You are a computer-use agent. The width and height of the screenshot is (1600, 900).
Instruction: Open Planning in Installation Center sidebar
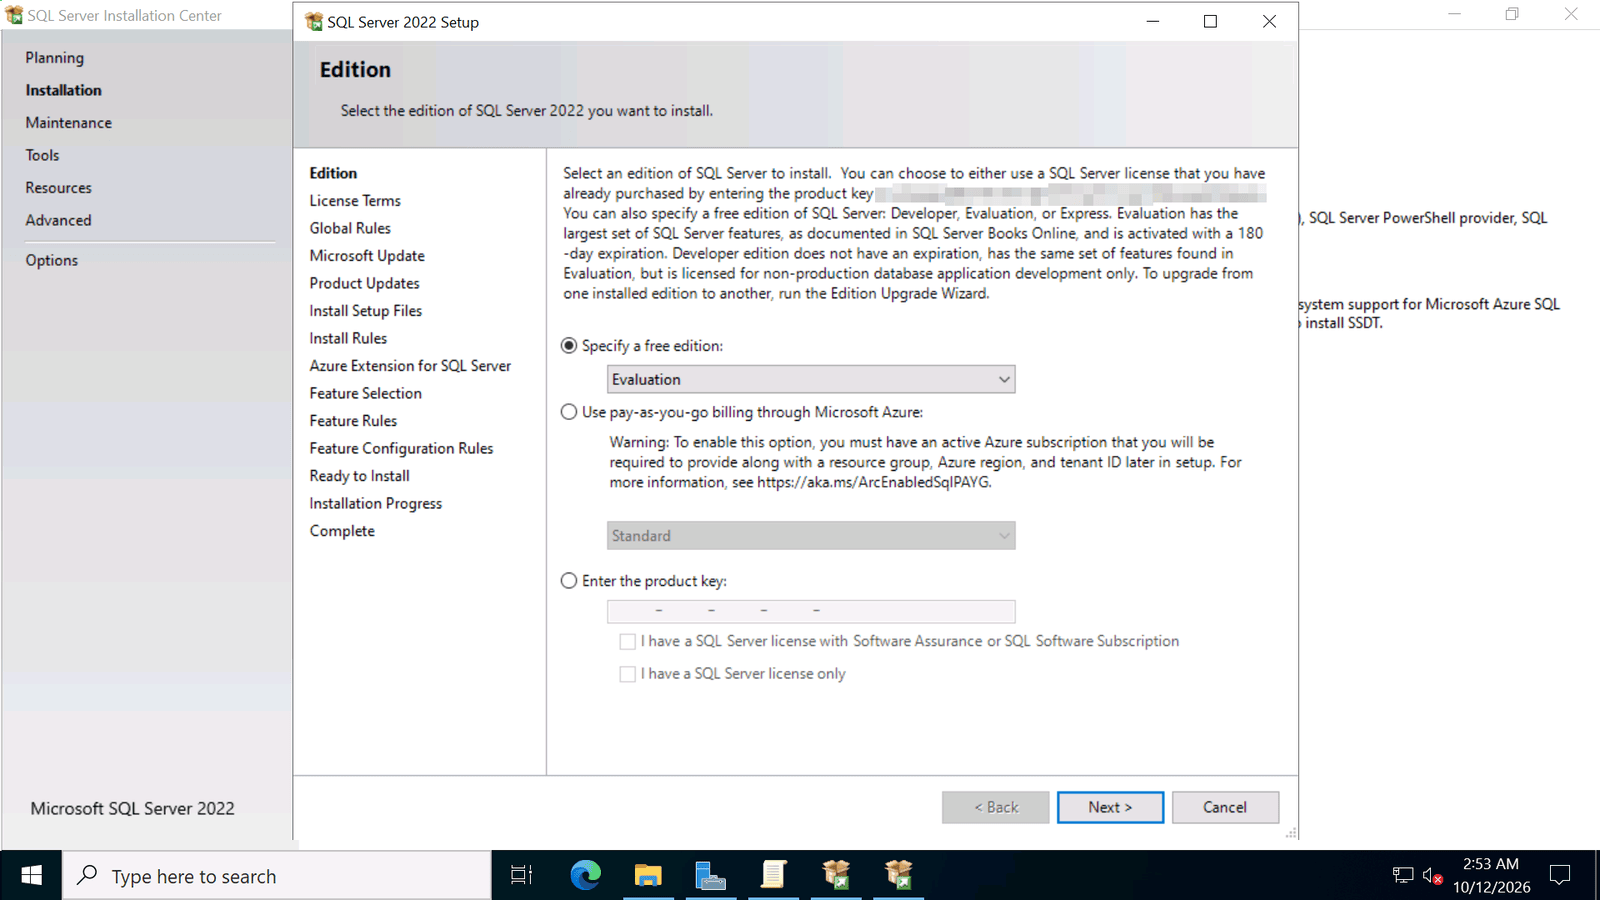pyautogui.click(x=55, y=58)
